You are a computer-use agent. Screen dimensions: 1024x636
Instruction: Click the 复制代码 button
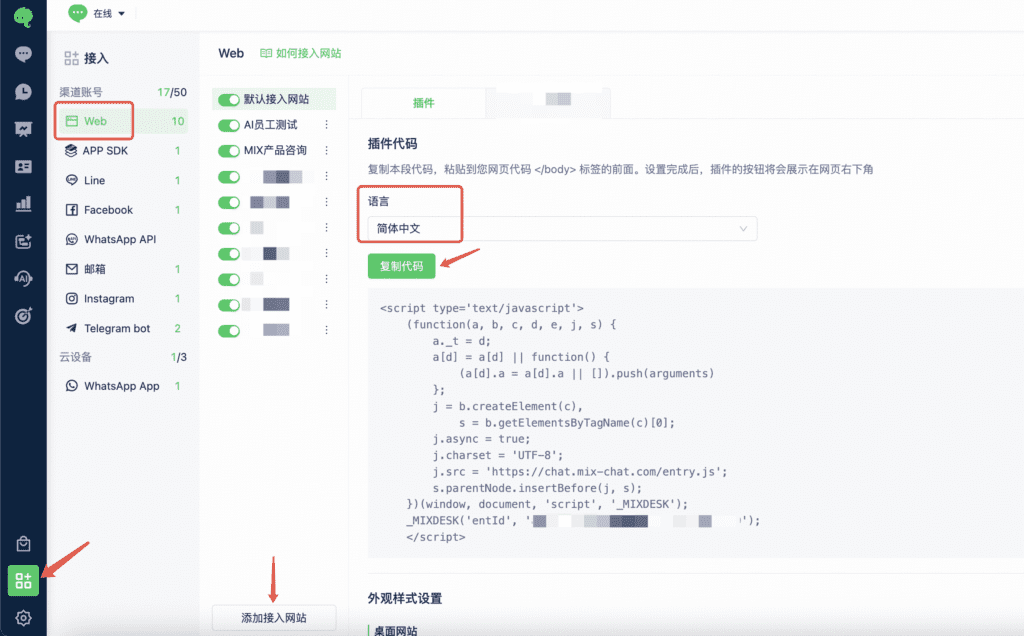click(x=401, y=266)
